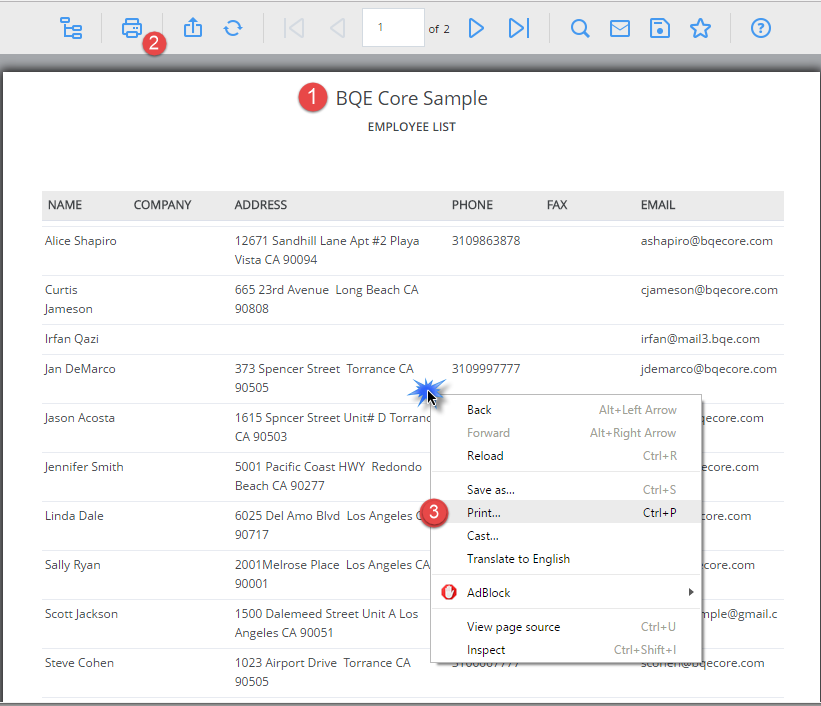Select Reload in context menu
This screenshot has width=821, height=706.
pos(565,456)
